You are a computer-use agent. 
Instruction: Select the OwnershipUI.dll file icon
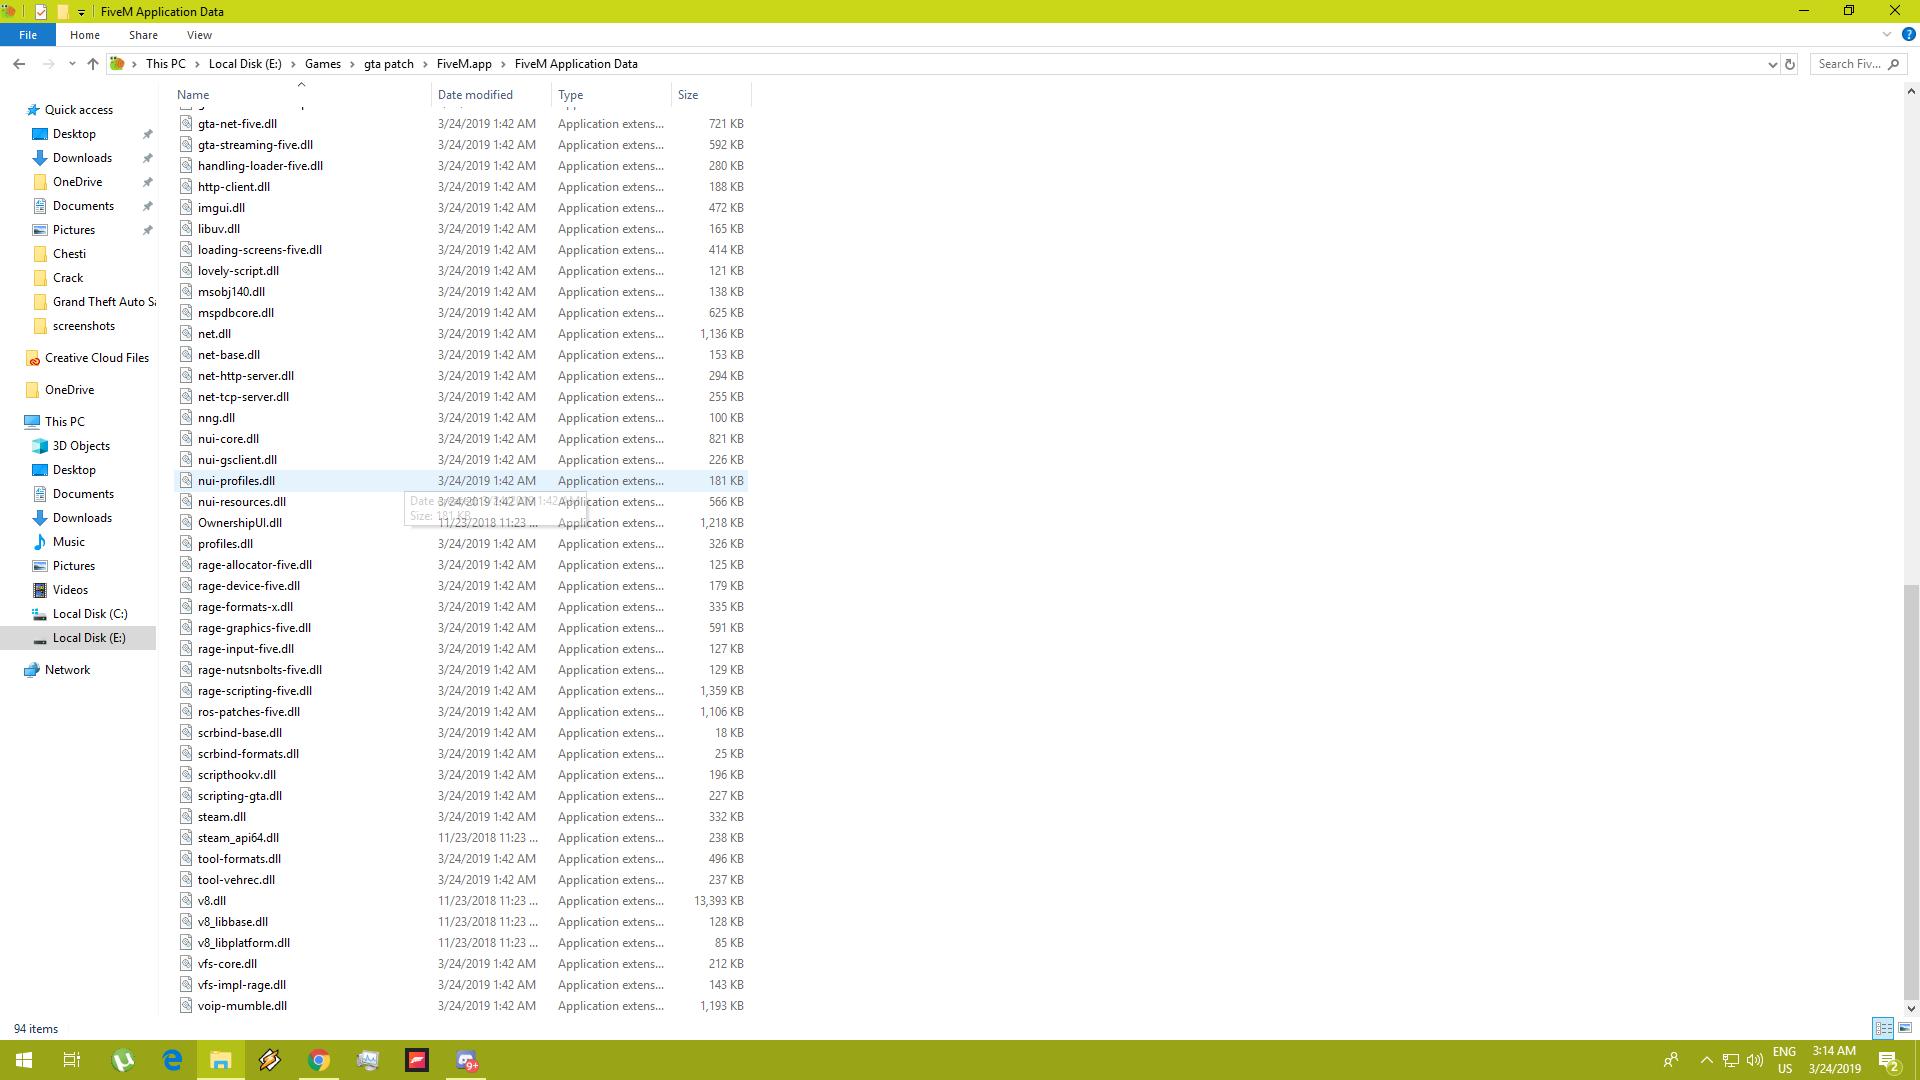(x=186, y=523)
